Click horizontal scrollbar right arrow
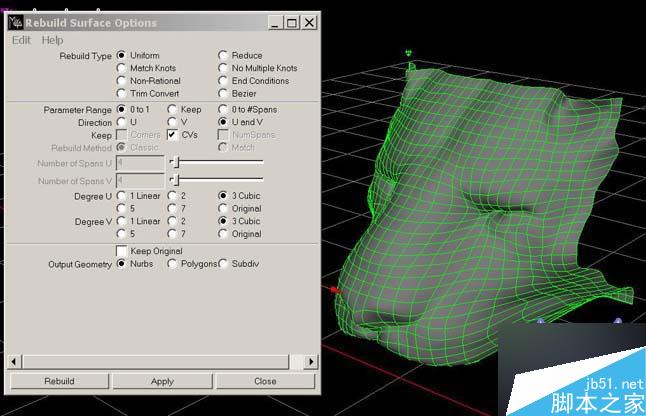The image size is (646, 416). click(311, 362)
